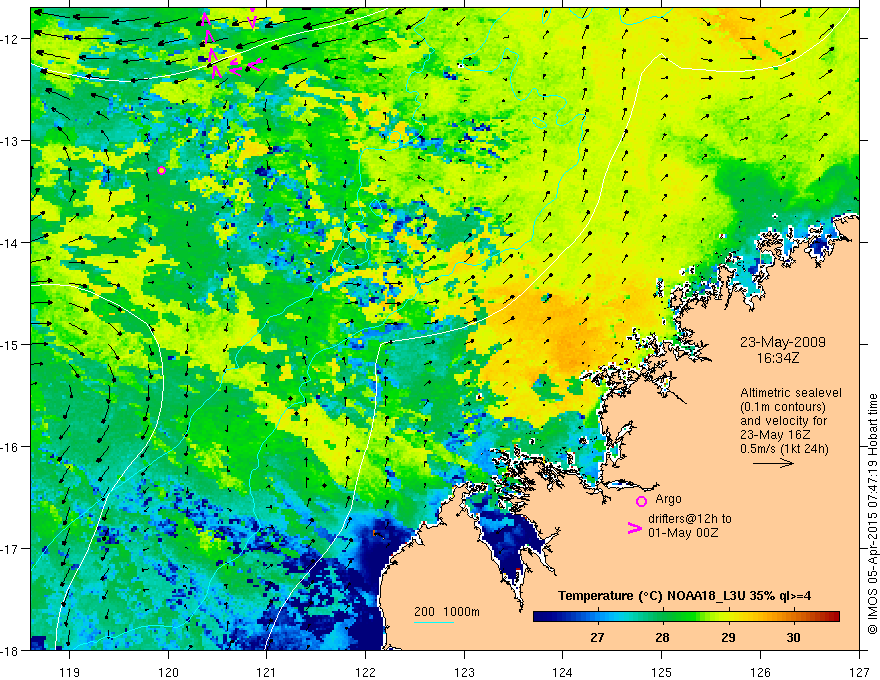Click the latitude axis label -12
This screenshot has height=680, width=880.
pos(10,39)
